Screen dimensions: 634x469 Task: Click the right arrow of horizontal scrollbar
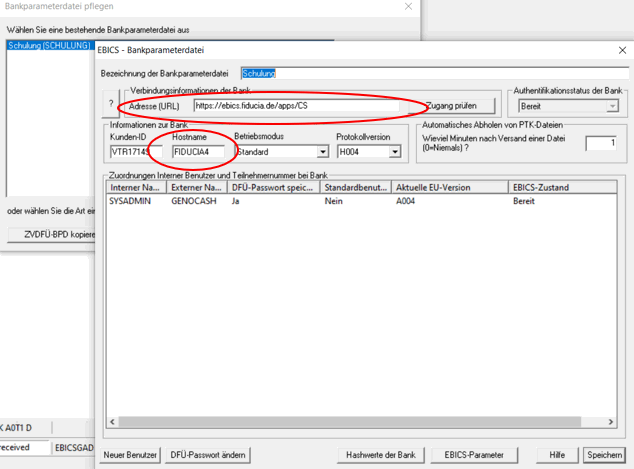611,422
